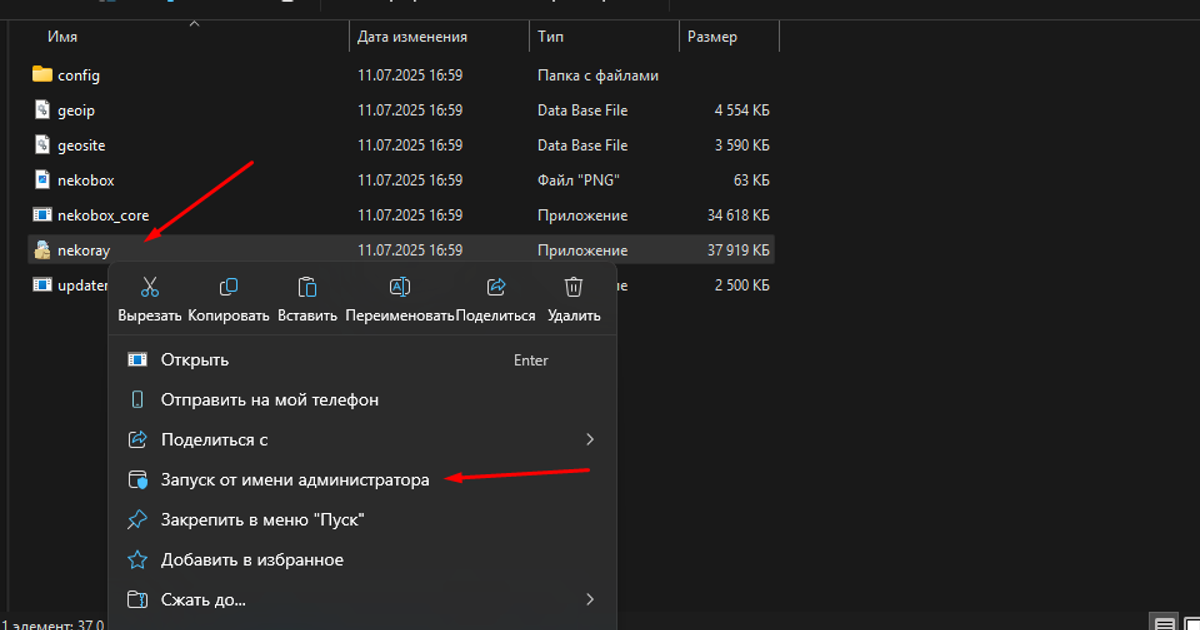Click the pin icon beside Закрепить в меню Пуск

(x=138, y=520)
